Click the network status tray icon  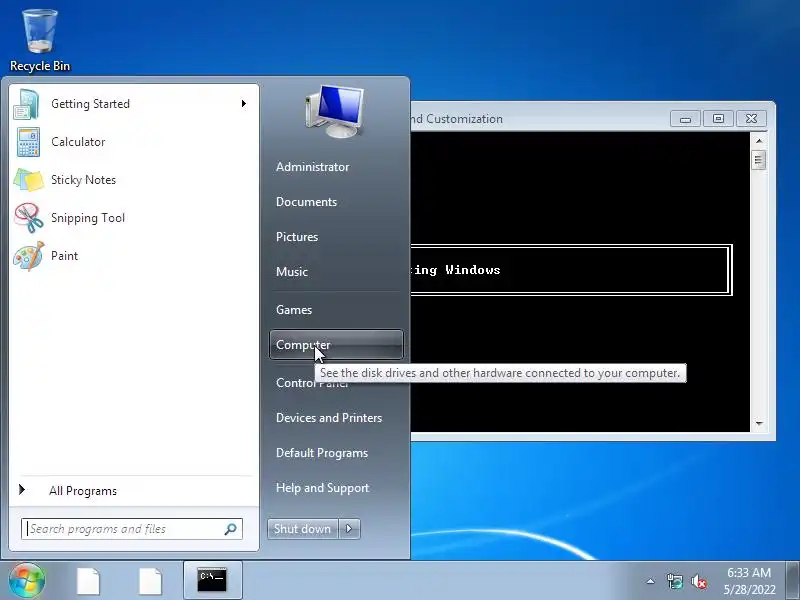click(675, 581)
